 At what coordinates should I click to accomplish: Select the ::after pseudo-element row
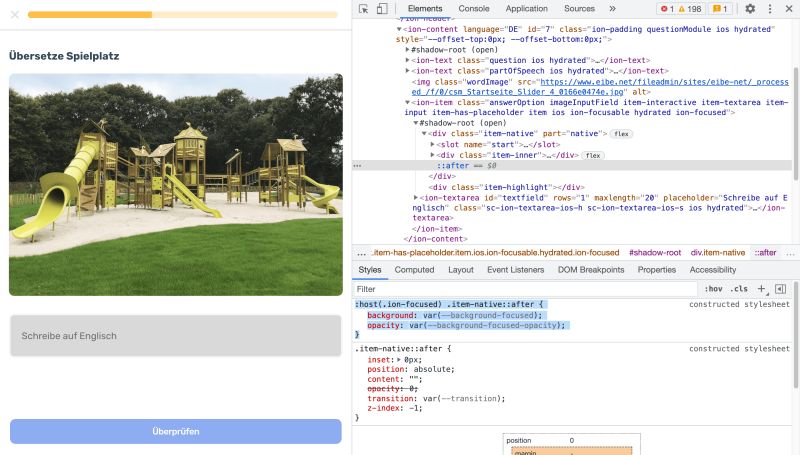572,166
